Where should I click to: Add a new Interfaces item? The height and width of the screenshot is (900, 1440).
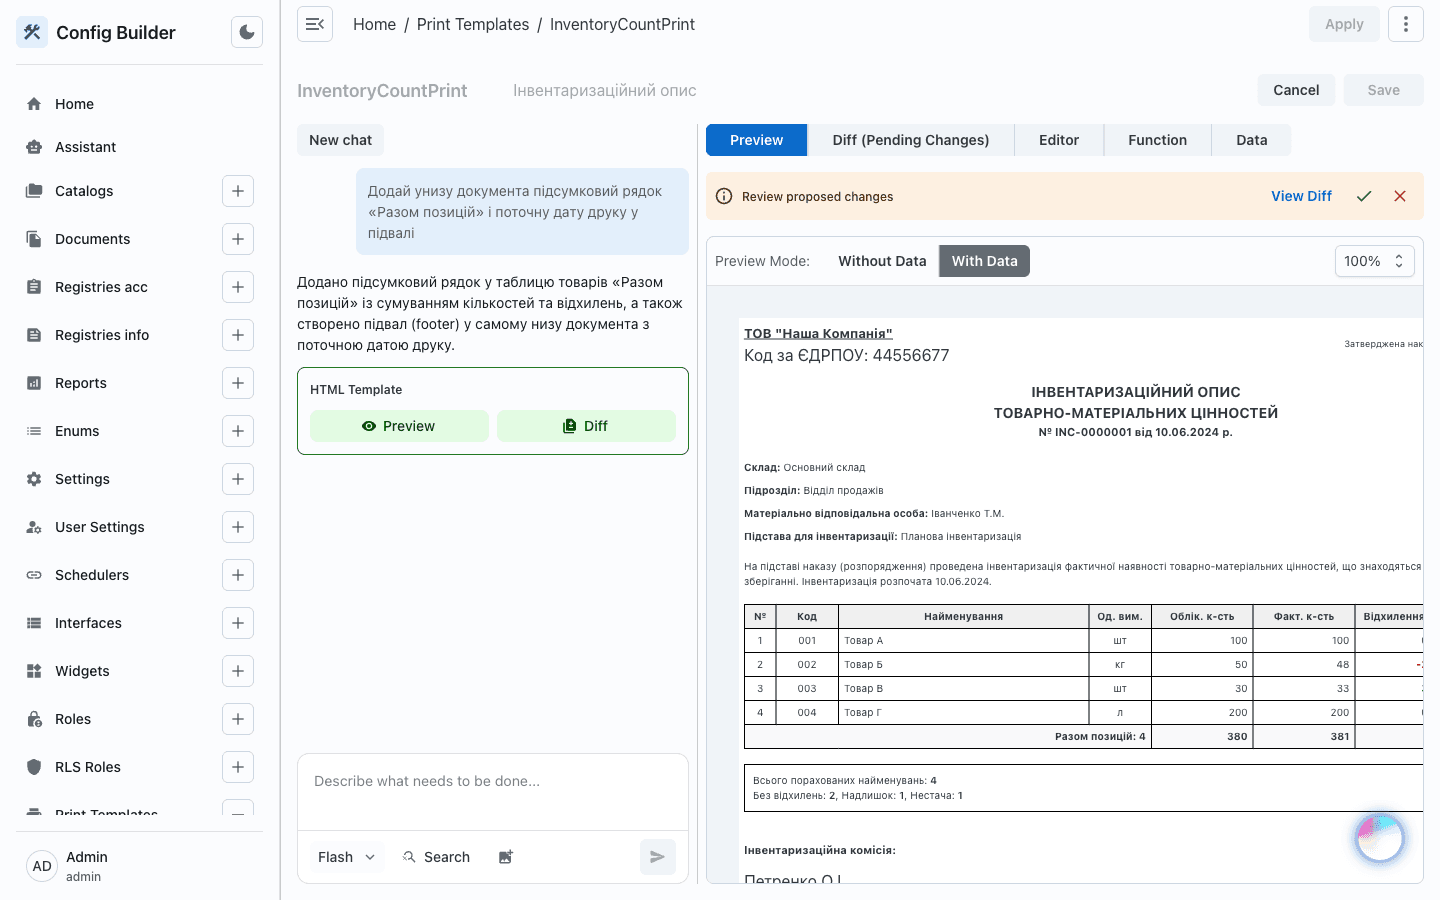[238, 623]
